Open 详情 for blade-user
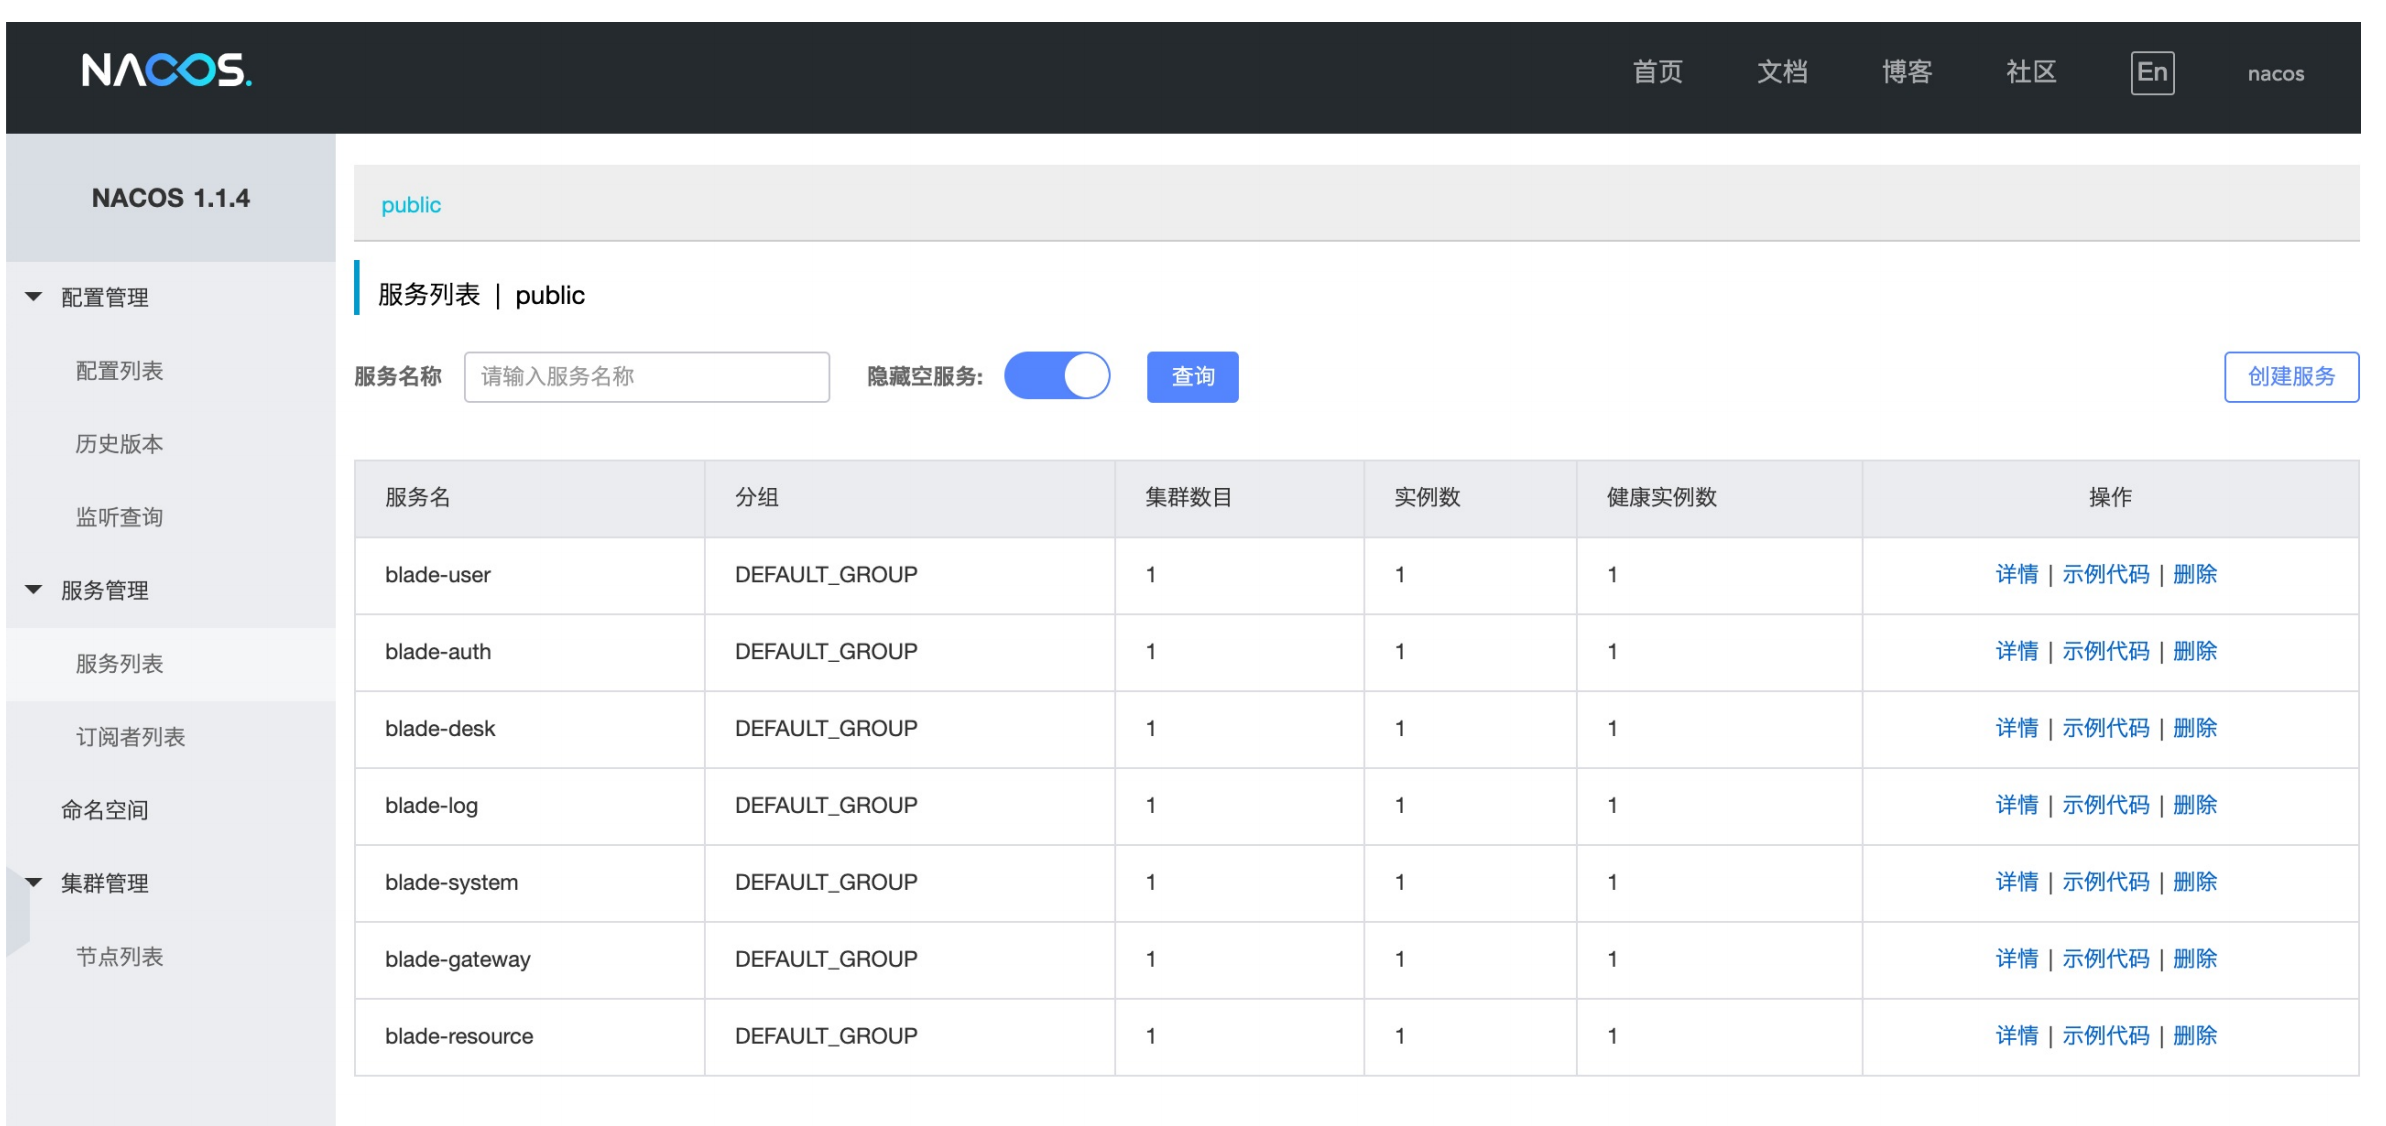Viewport: 2386px width, 1126px height. 2016,575
